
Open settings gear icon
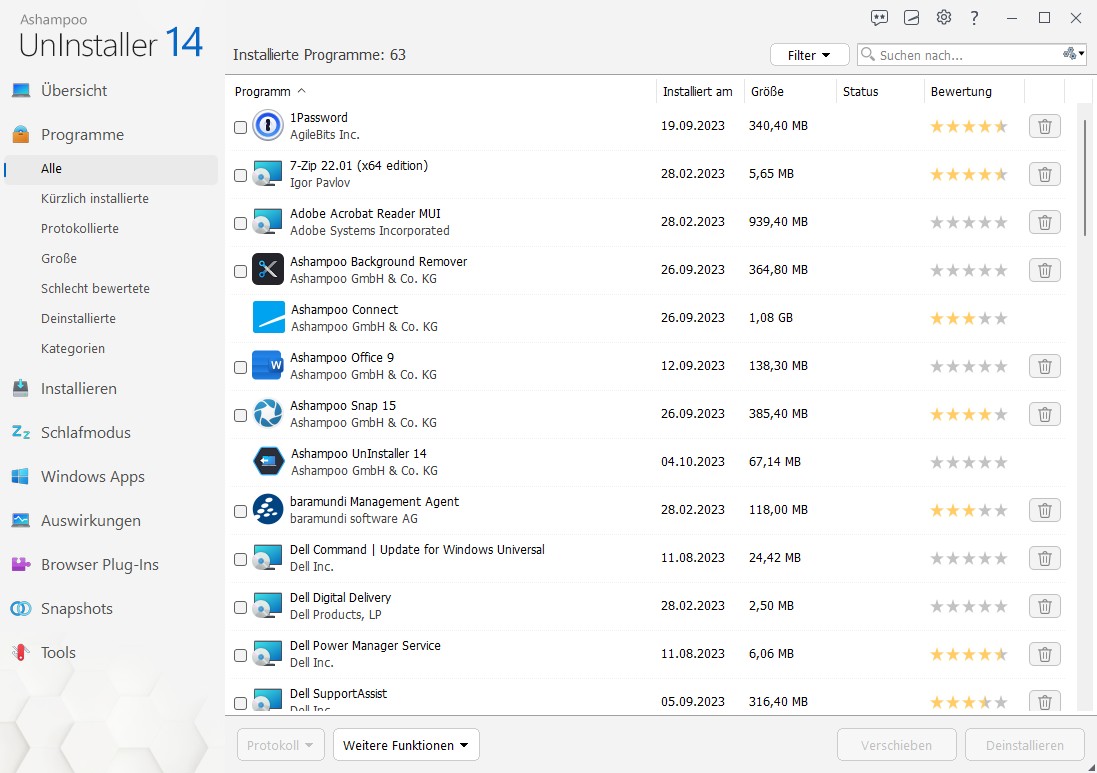coord(944,17)
